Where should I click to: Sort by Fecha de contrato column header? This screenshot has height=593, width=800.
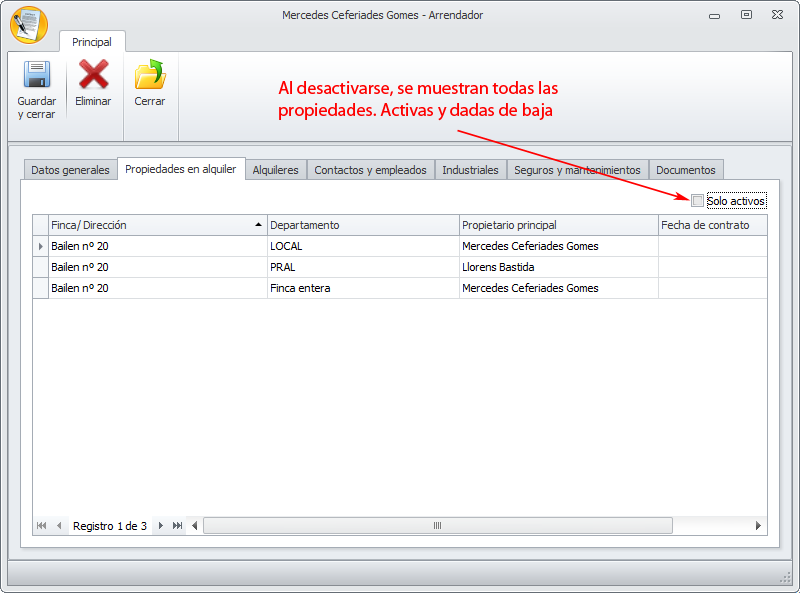pos(713,225)
